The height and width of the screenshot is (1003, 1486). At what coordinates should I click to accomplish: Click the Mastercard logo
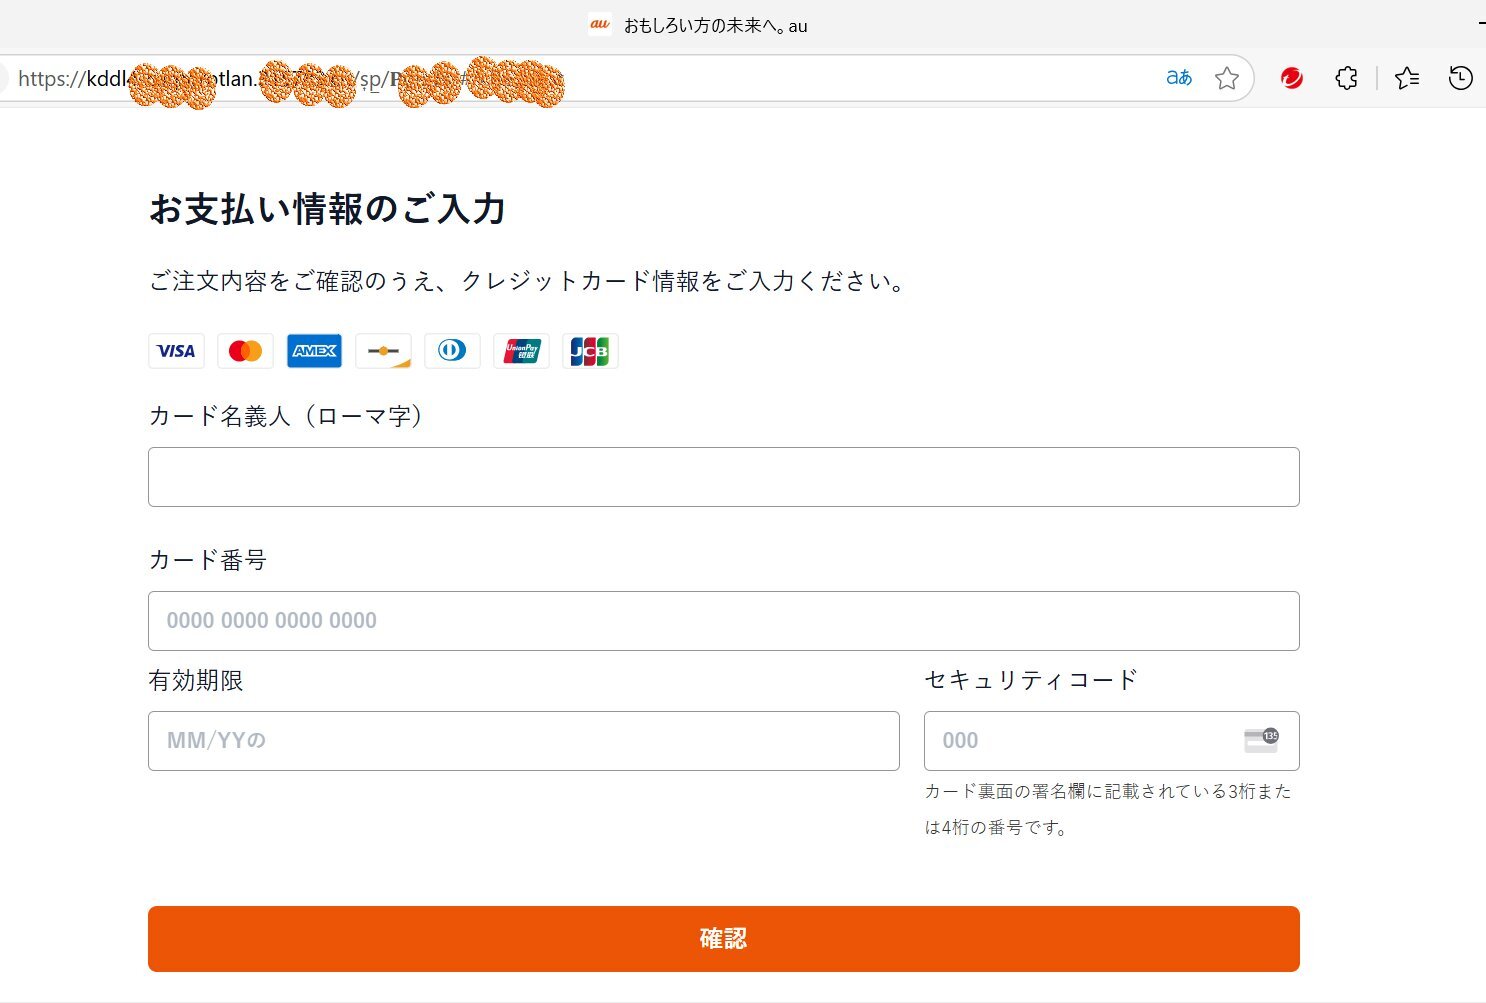click(245, 351)
